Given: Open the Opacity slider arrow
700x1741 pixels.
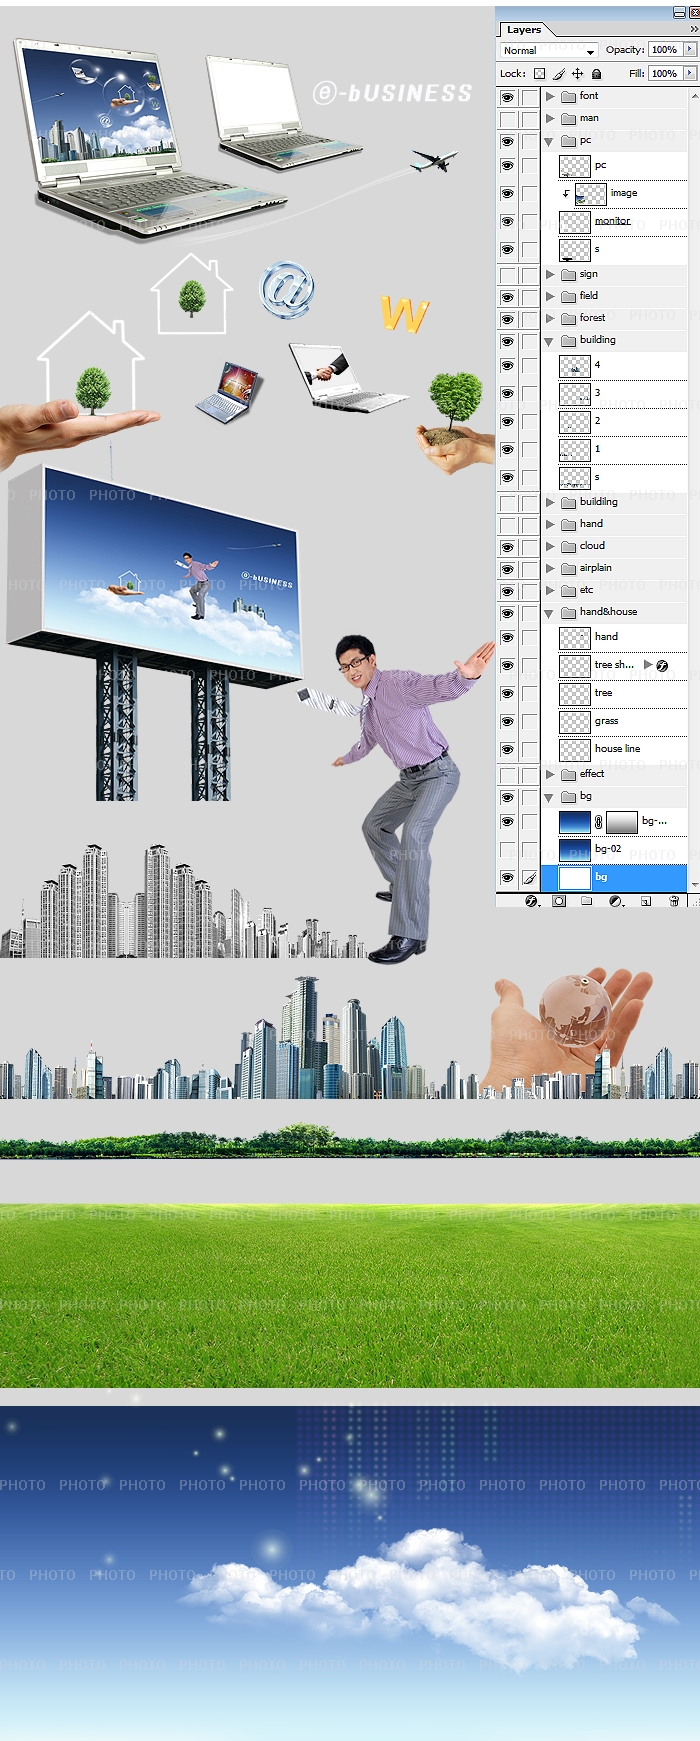Looking at the screenshot, I should coord(689,50).
